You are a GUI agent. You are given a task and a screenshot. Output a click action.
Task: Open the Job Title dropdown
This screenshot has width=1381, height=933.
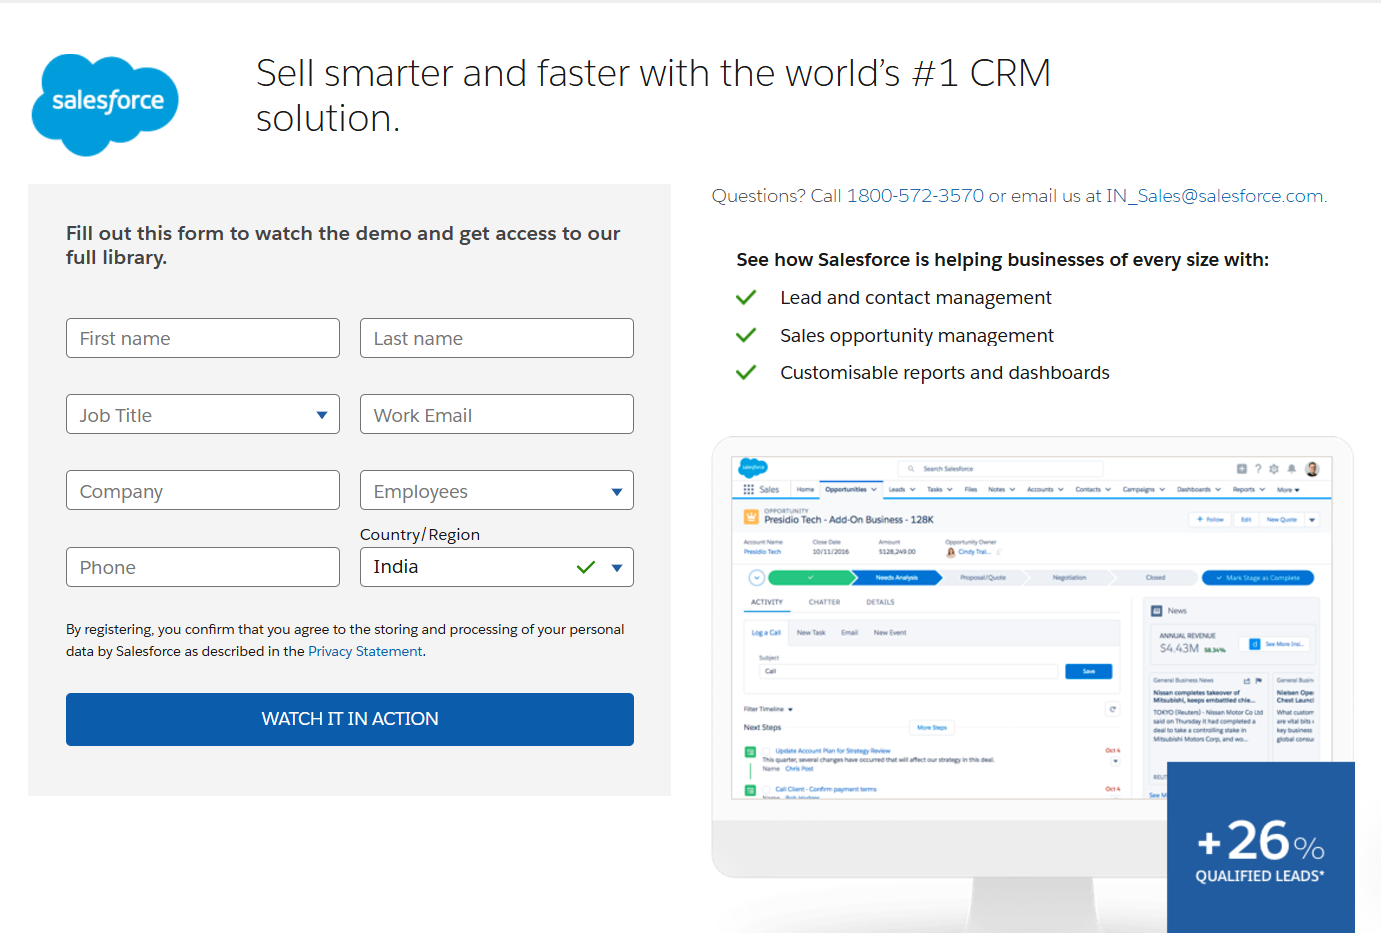tap(203, 414)
